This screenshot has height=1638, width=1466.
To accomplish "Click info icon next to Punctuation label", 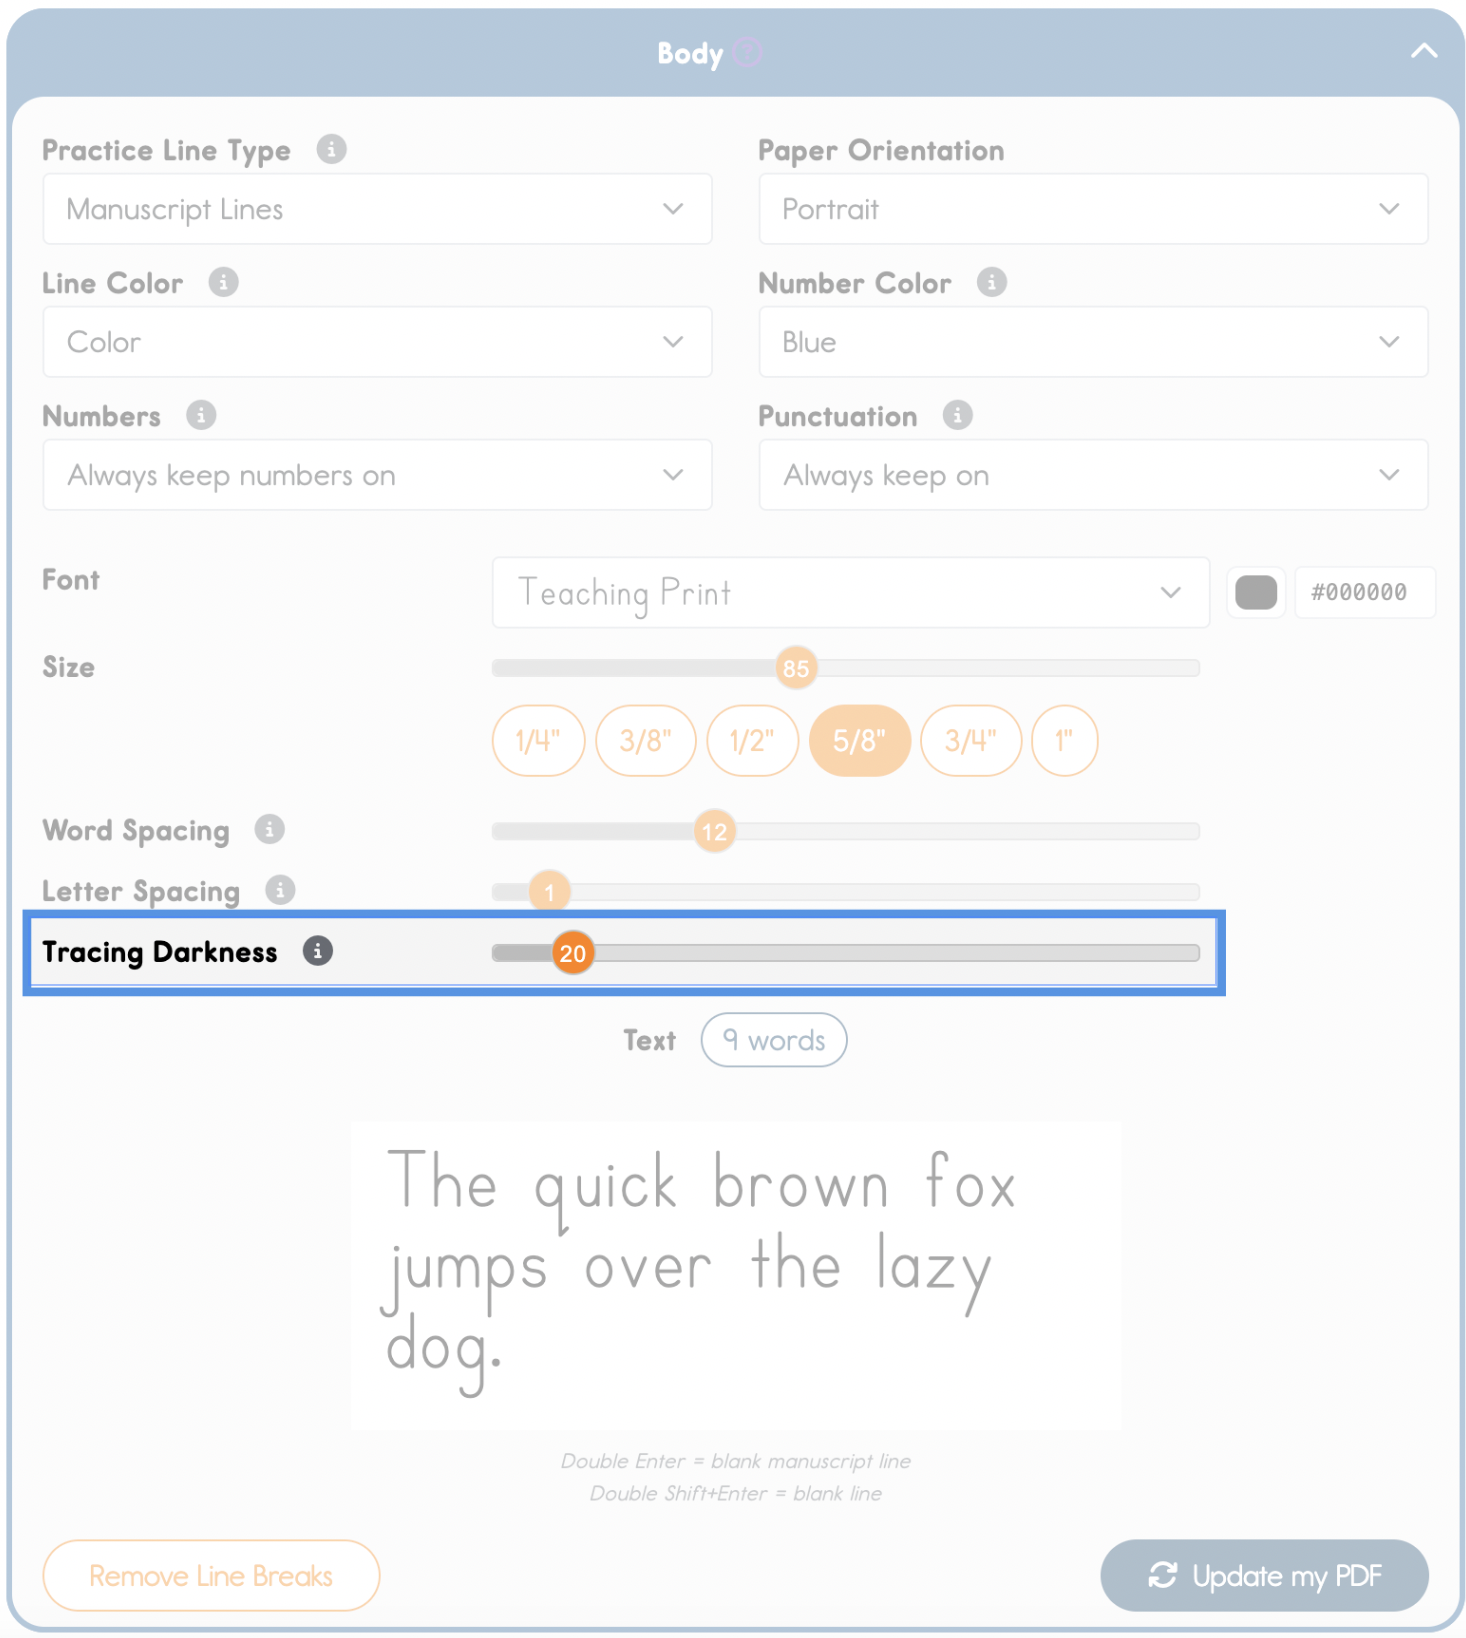I will (957, 416).
